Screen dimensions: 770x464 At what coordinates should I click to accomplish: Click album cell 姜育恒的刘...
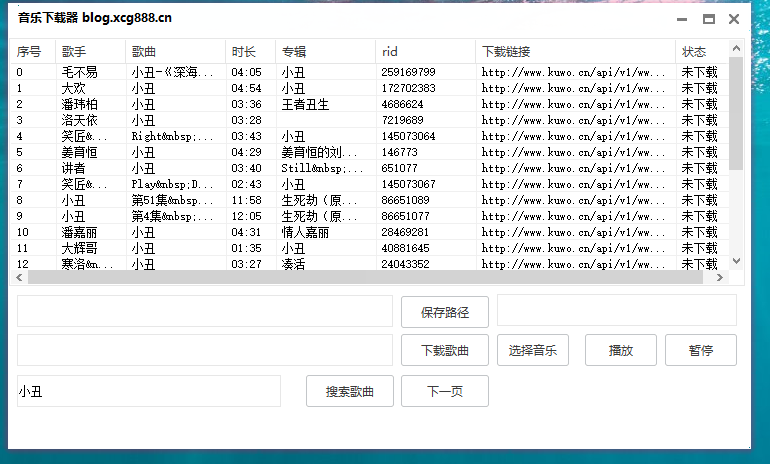click(x=319, y=152)
